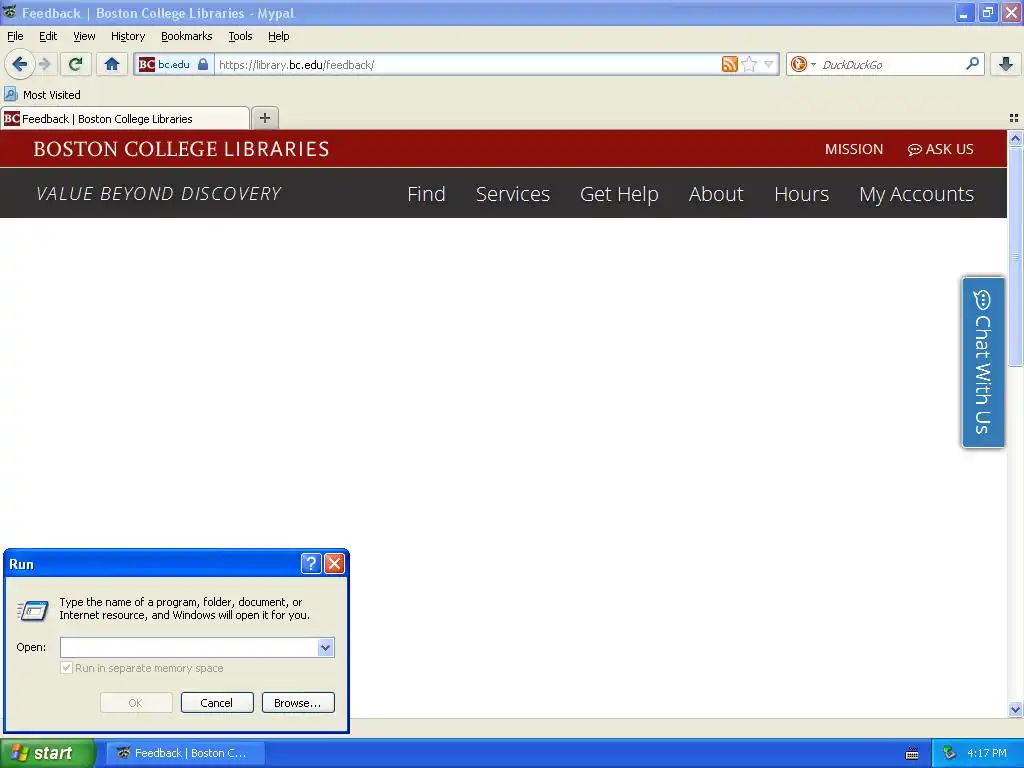Click the forward navigation arrow
This screenshot has height=768, width=1024.
(x=44, y=65)
